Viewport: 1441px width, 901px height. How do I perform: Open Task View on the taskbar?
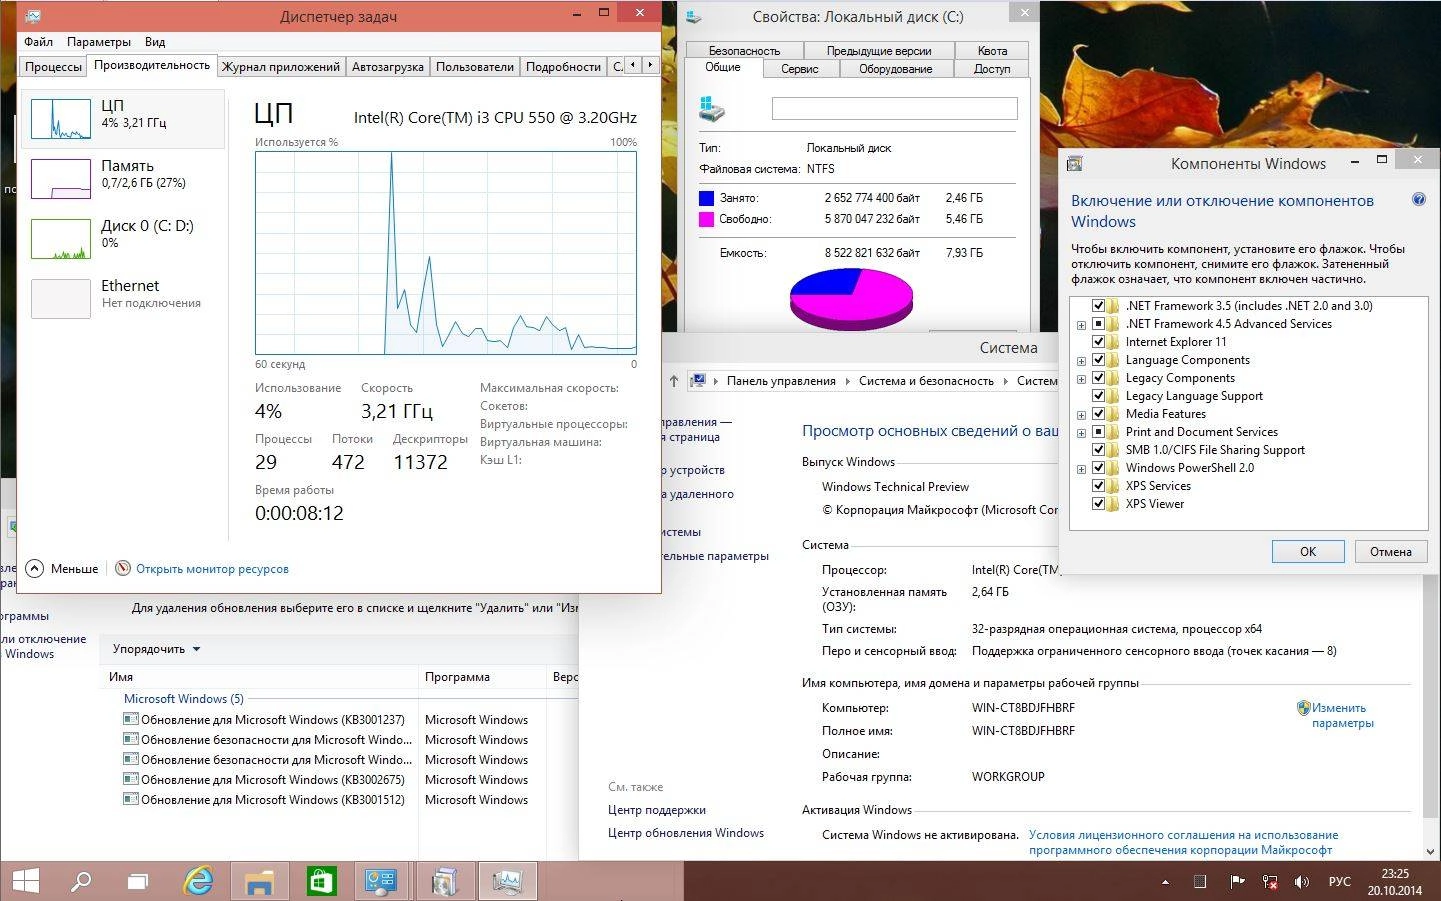[138, 881]
